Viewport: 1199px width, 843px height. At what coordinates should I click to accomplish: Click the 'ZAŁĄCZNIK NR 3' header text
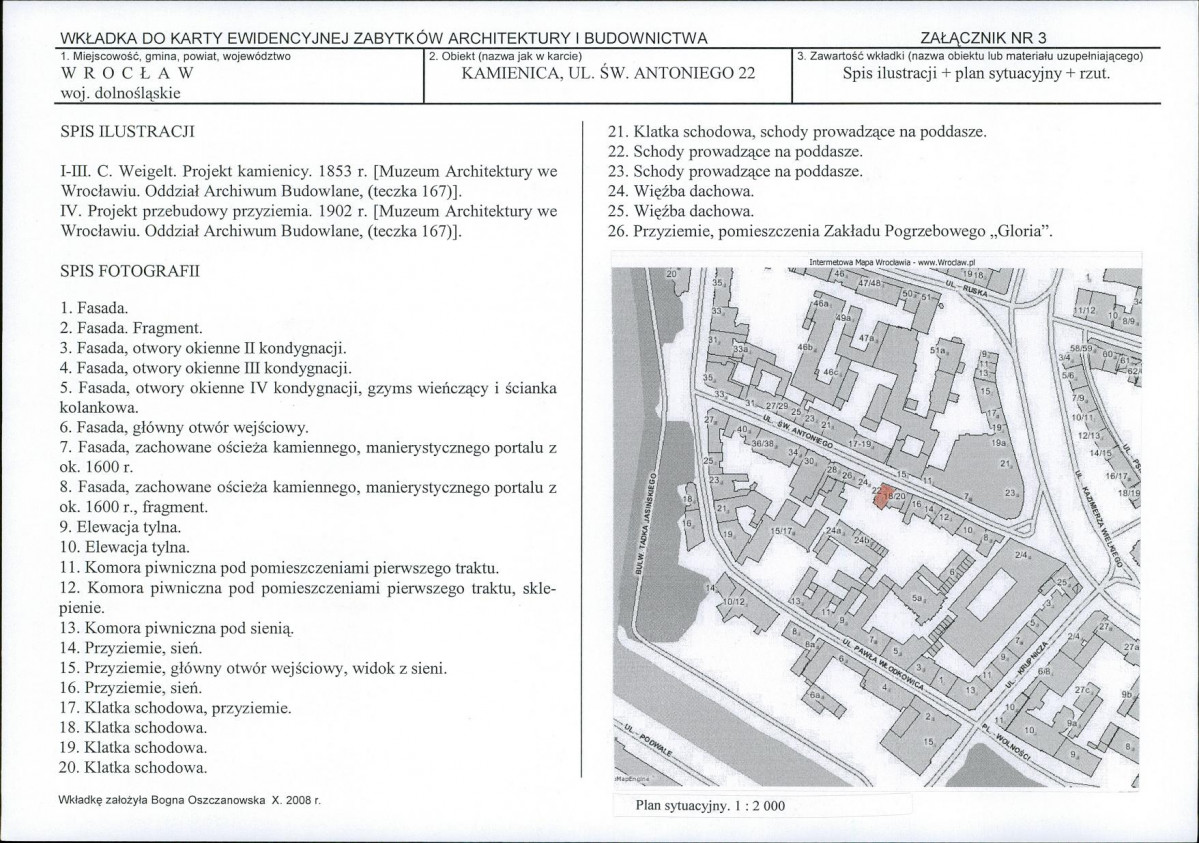tap(983, 38)
